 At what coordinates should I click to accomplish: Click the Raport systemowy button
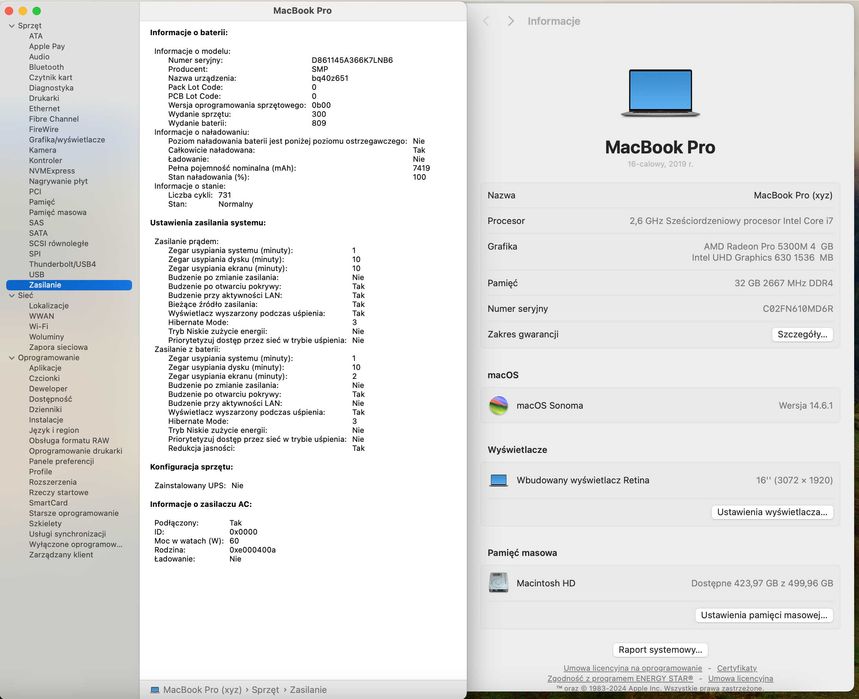point(660,650)
